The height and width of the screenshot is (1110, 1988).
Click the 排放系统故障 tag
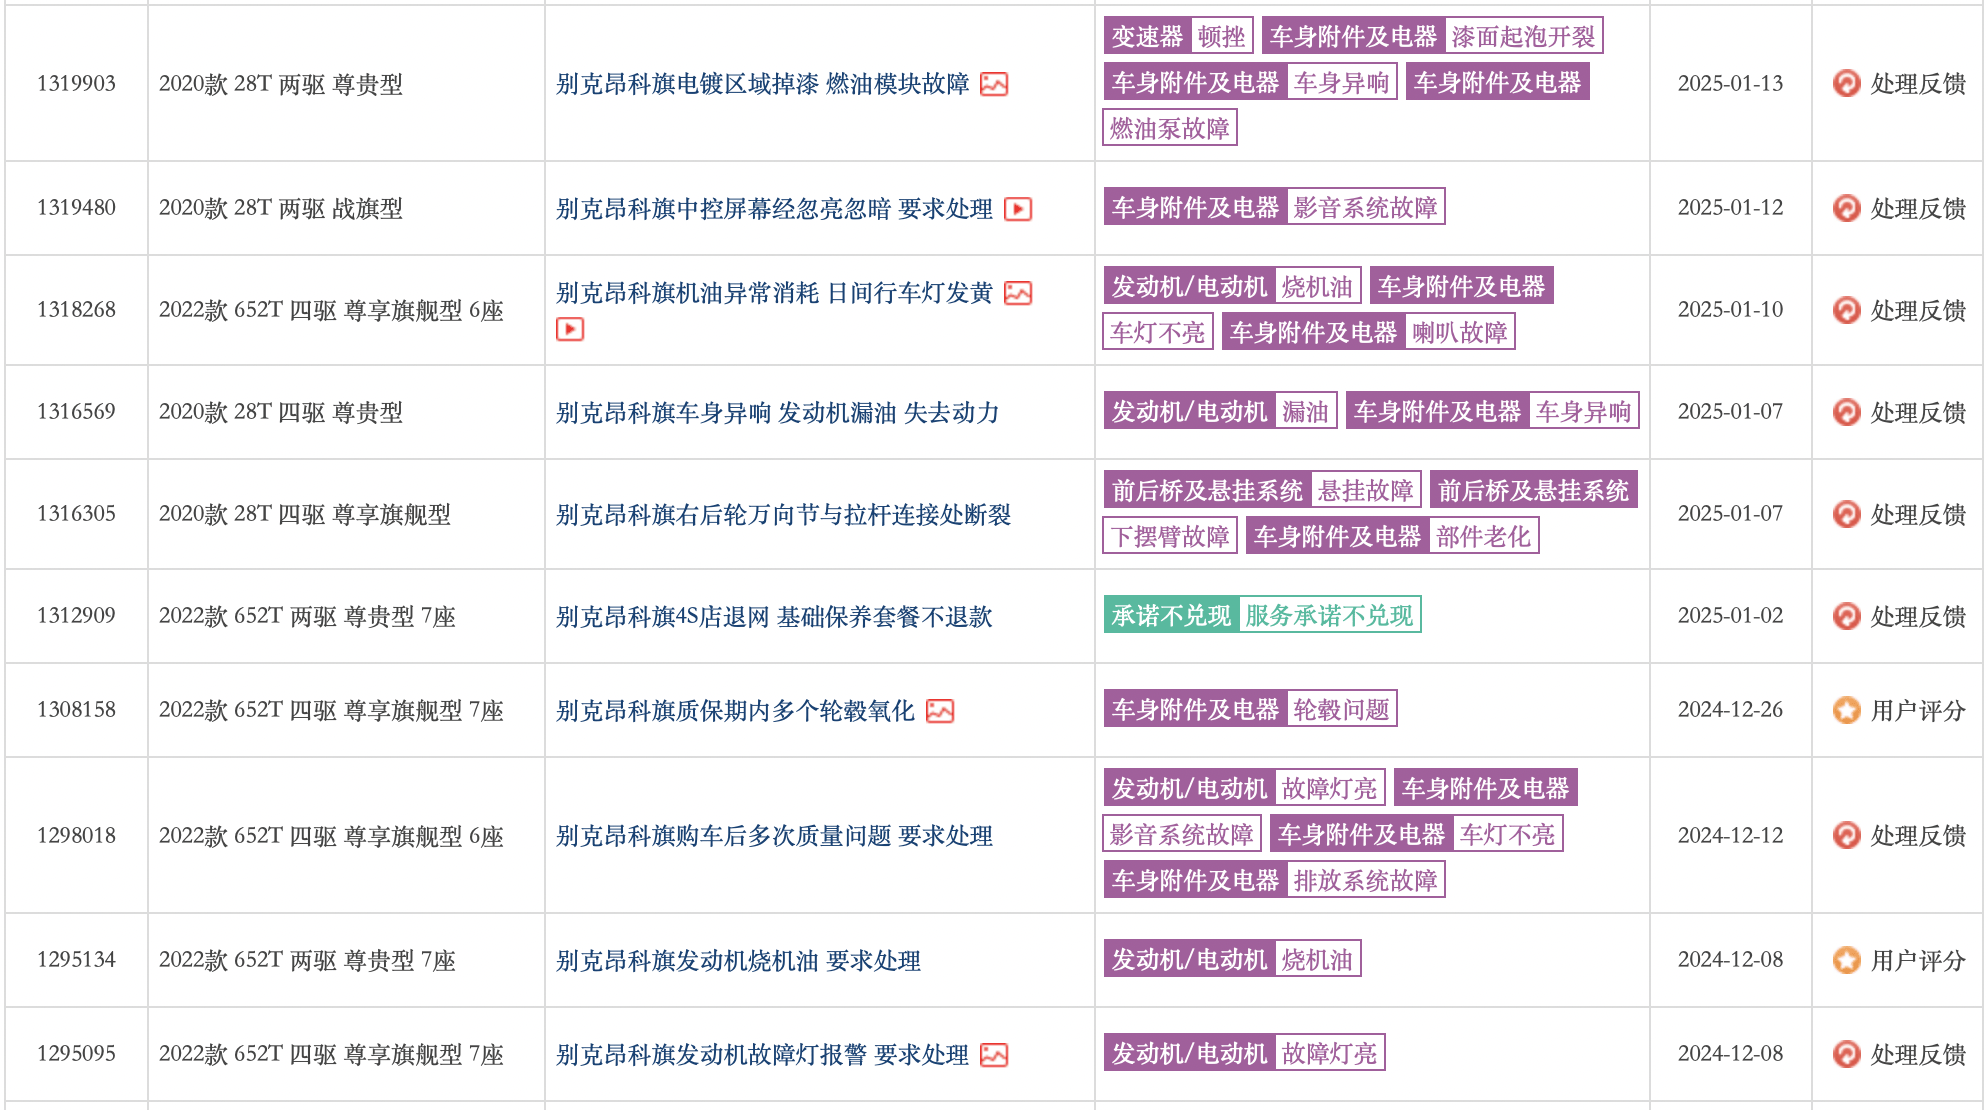point(1365,881)
